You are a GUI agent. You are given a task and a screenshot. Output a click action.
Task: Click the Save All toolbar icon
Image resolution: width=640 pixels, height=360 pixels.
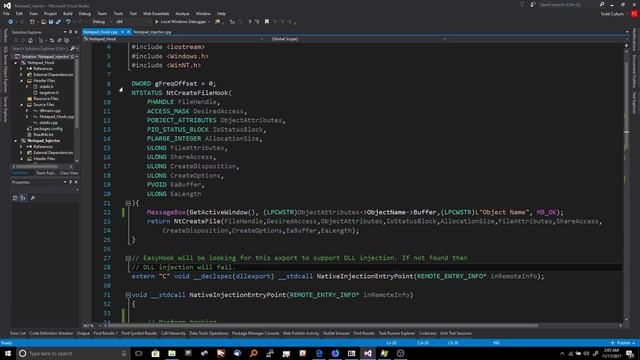pos(58,22)
